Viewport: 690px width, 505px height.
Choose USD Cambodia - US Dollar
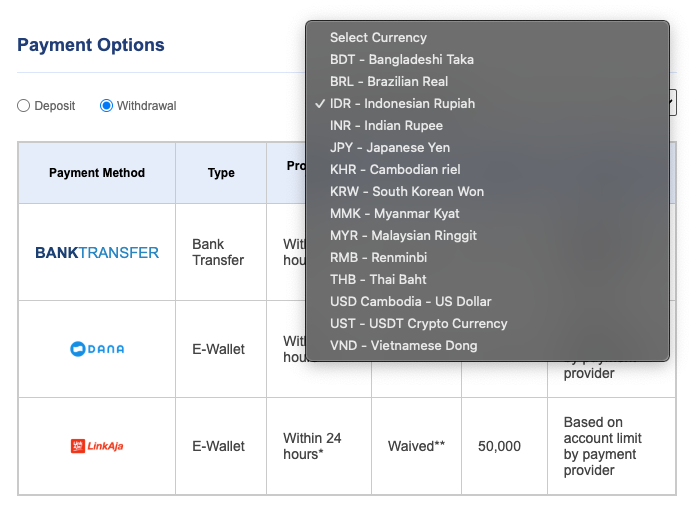click(x=410, y=302)
